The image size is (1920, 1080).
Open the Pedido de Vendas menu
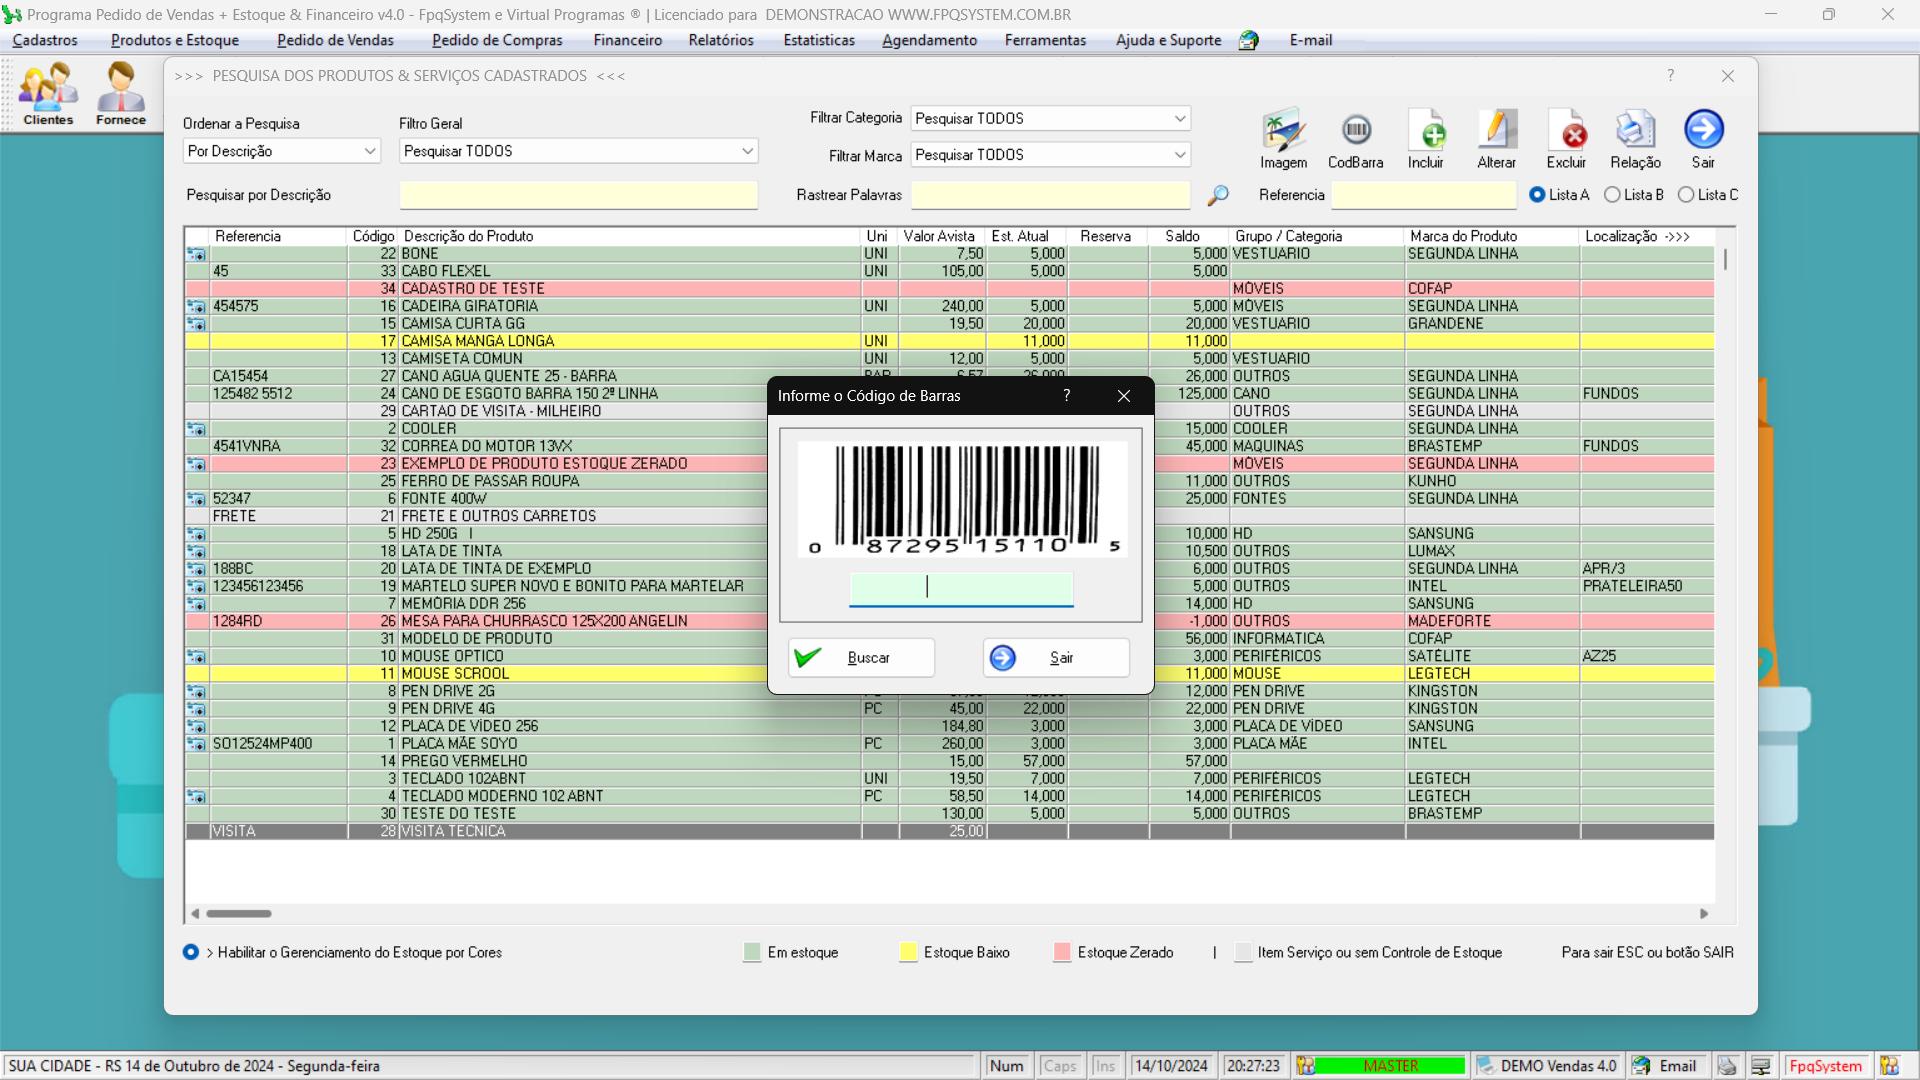click(336, 40)
